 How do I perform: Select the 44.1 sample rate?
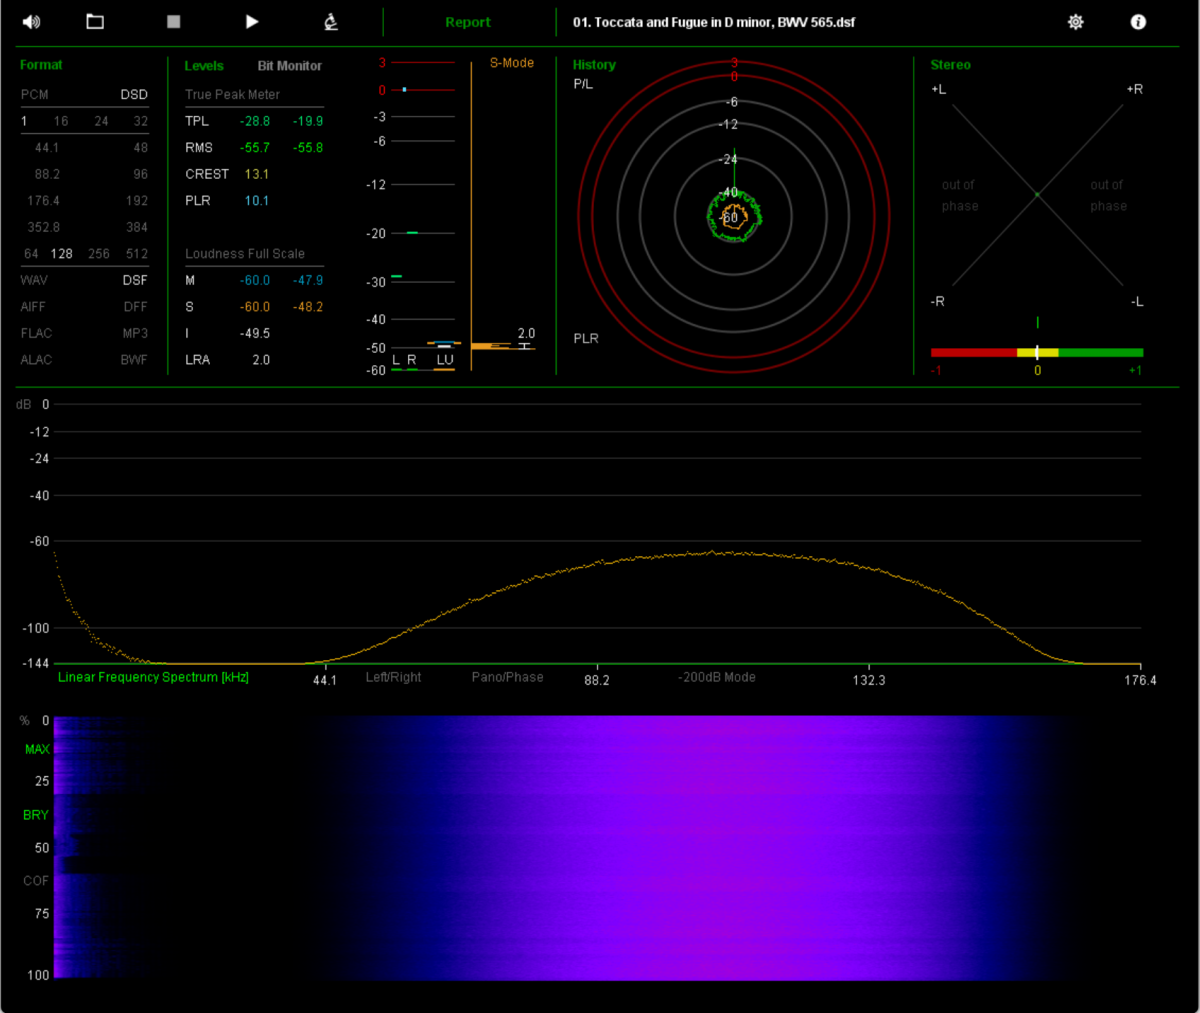click(47, 148)
